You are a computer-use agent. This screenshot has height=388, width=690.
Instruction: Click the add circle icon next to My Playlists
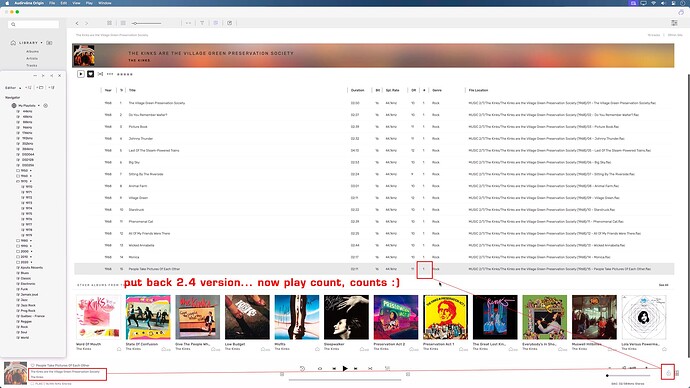tap(45, 106)
